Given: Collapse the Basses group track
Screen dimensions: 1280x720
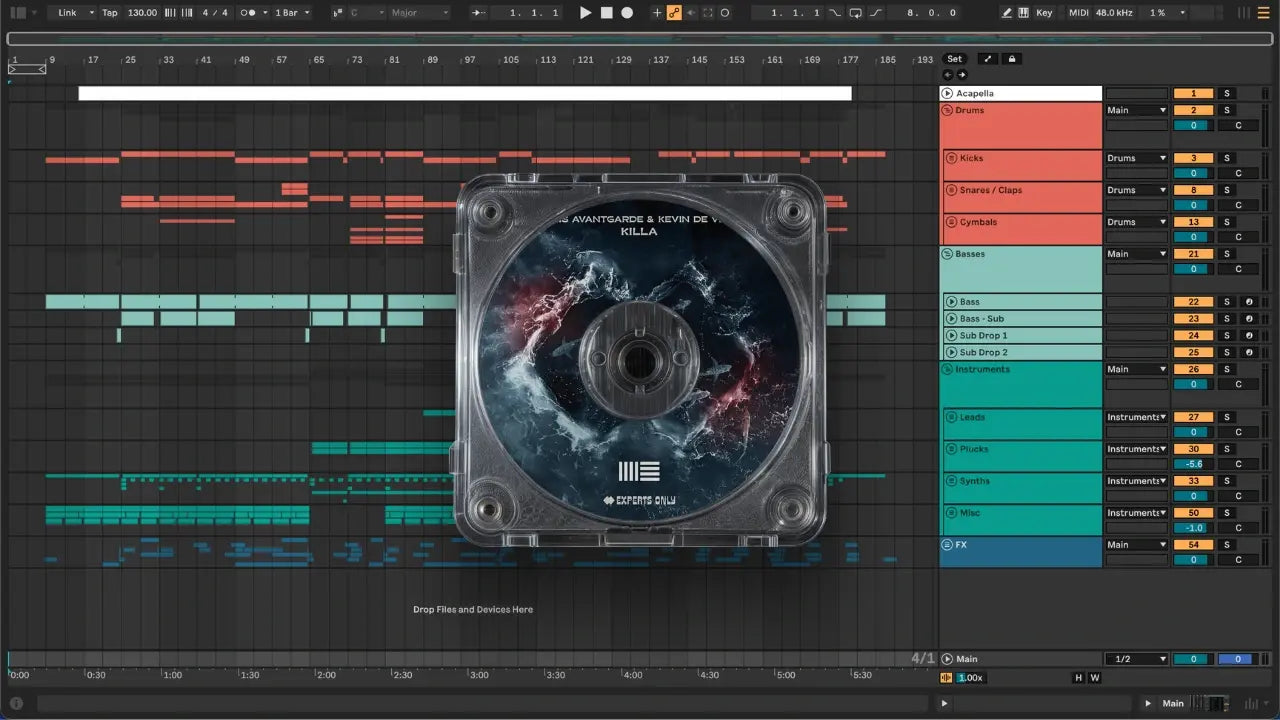Looking at the screenshot, I should tap(947, 254).
